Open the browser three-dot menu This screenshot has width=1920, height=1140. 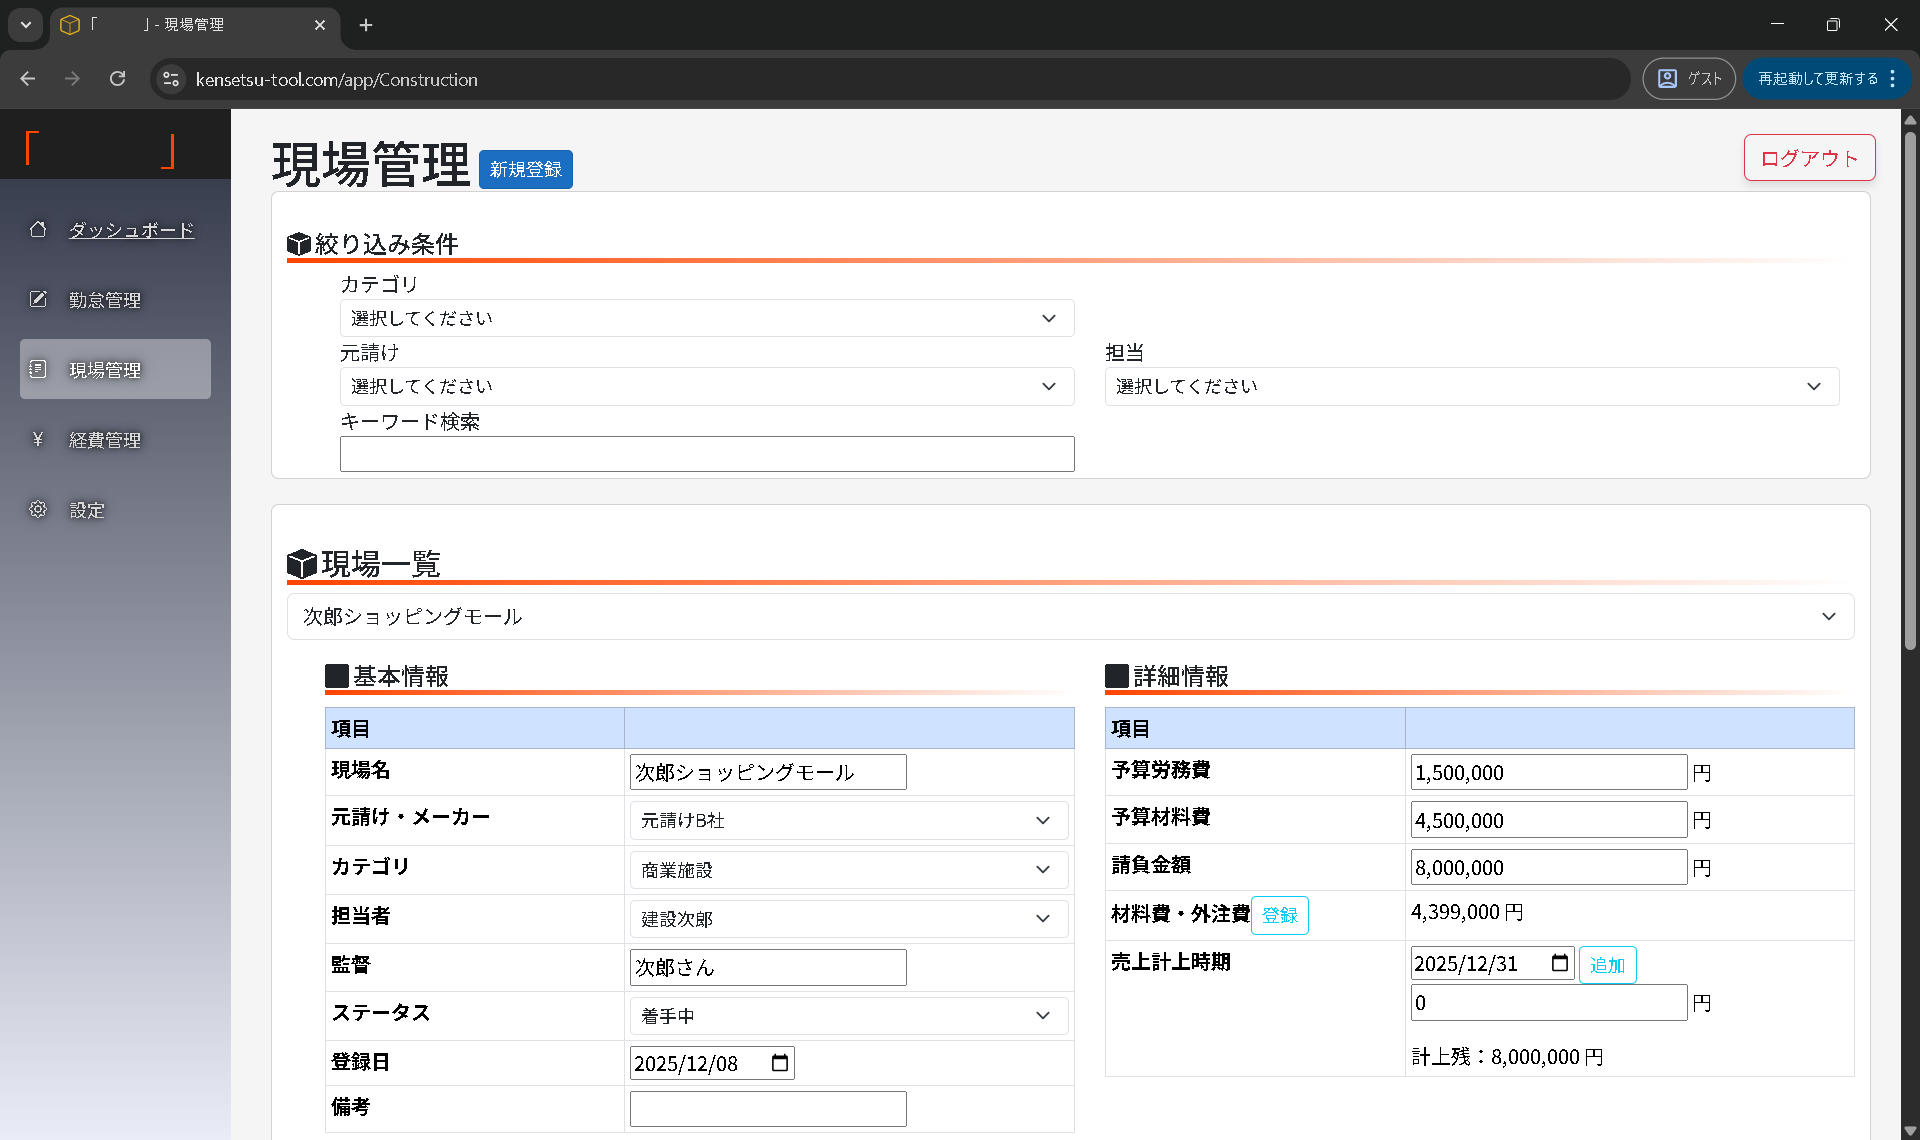click(1893, 78)
